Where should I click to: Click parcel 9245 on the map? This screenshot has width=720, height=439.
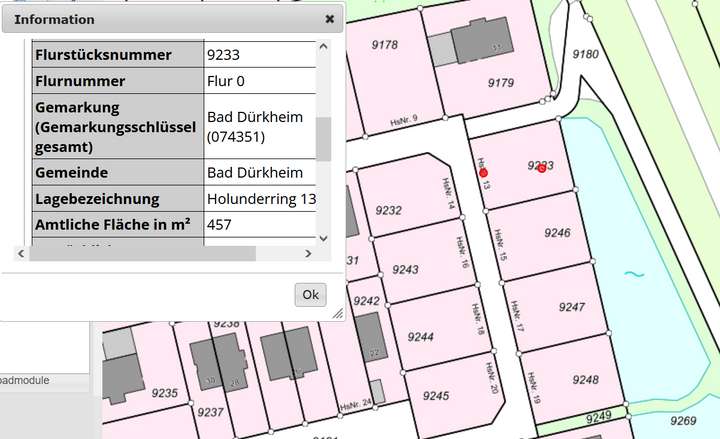[x=436, y=396]
